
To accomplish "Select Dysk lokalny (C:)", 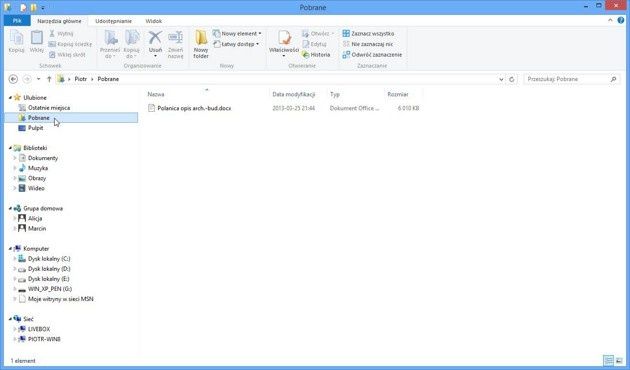I will 49,259.
